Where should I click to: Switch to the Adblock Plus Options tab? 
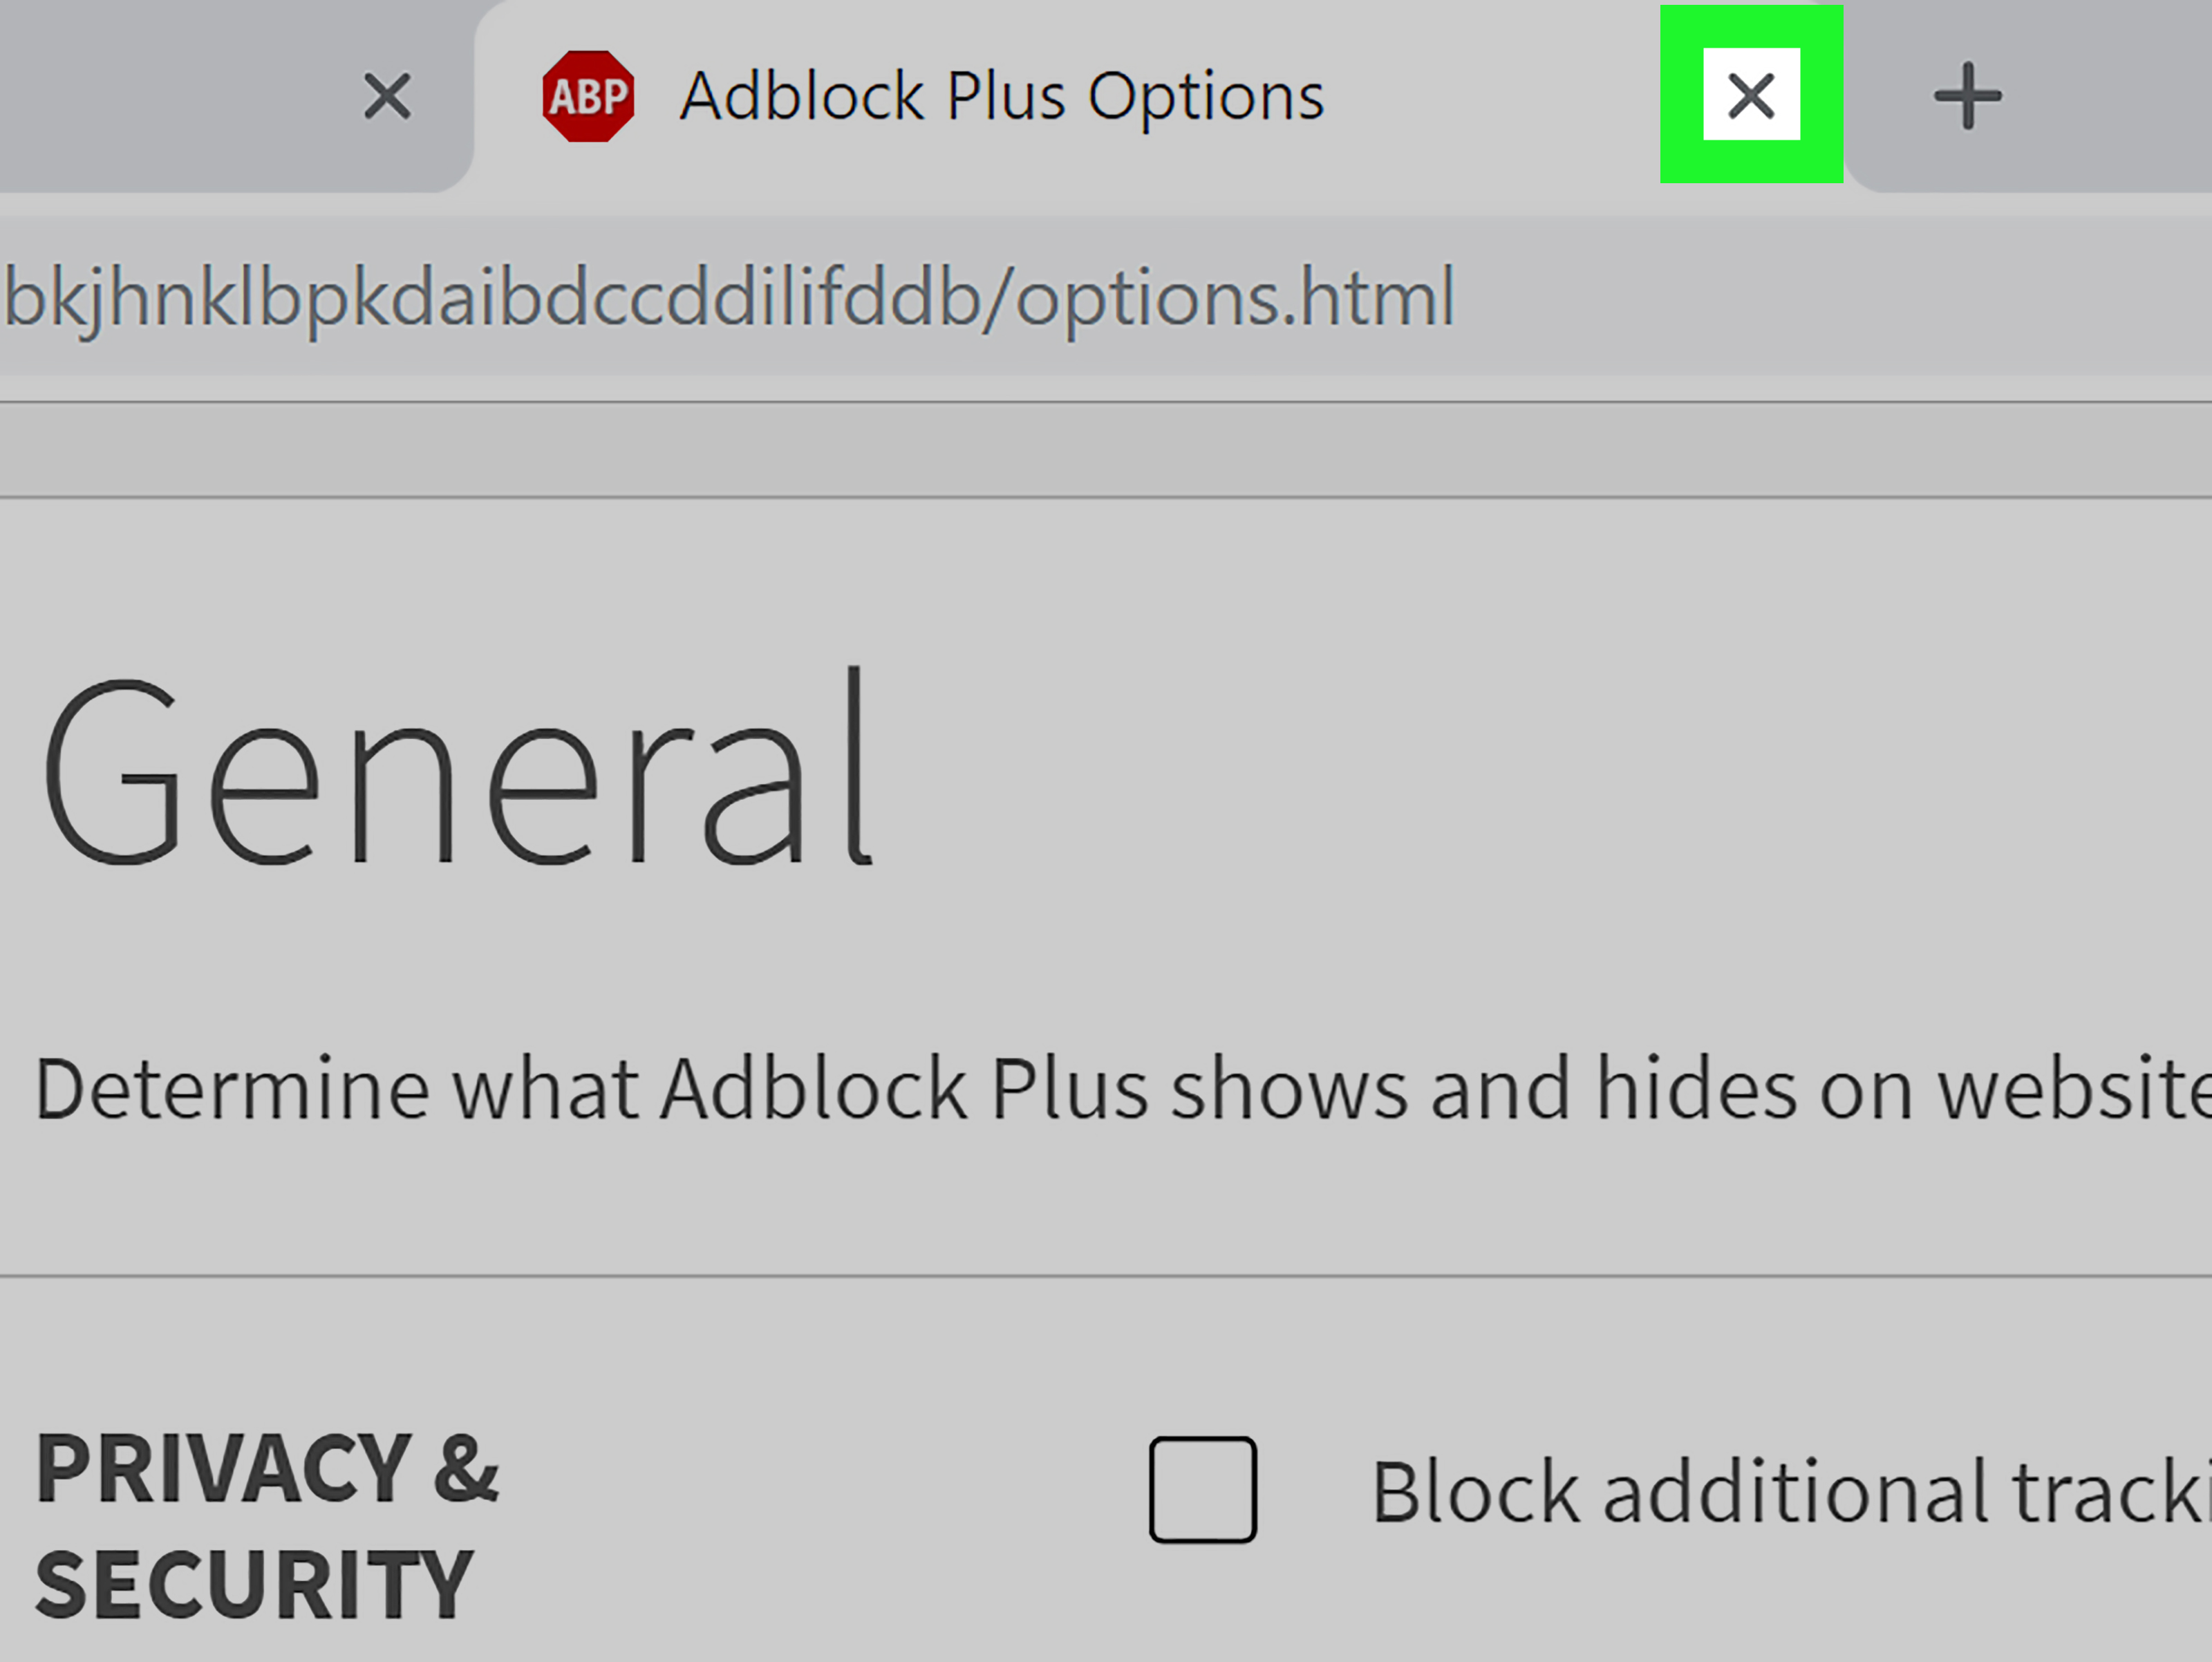pyautogui.click(x=1000, y=96)
